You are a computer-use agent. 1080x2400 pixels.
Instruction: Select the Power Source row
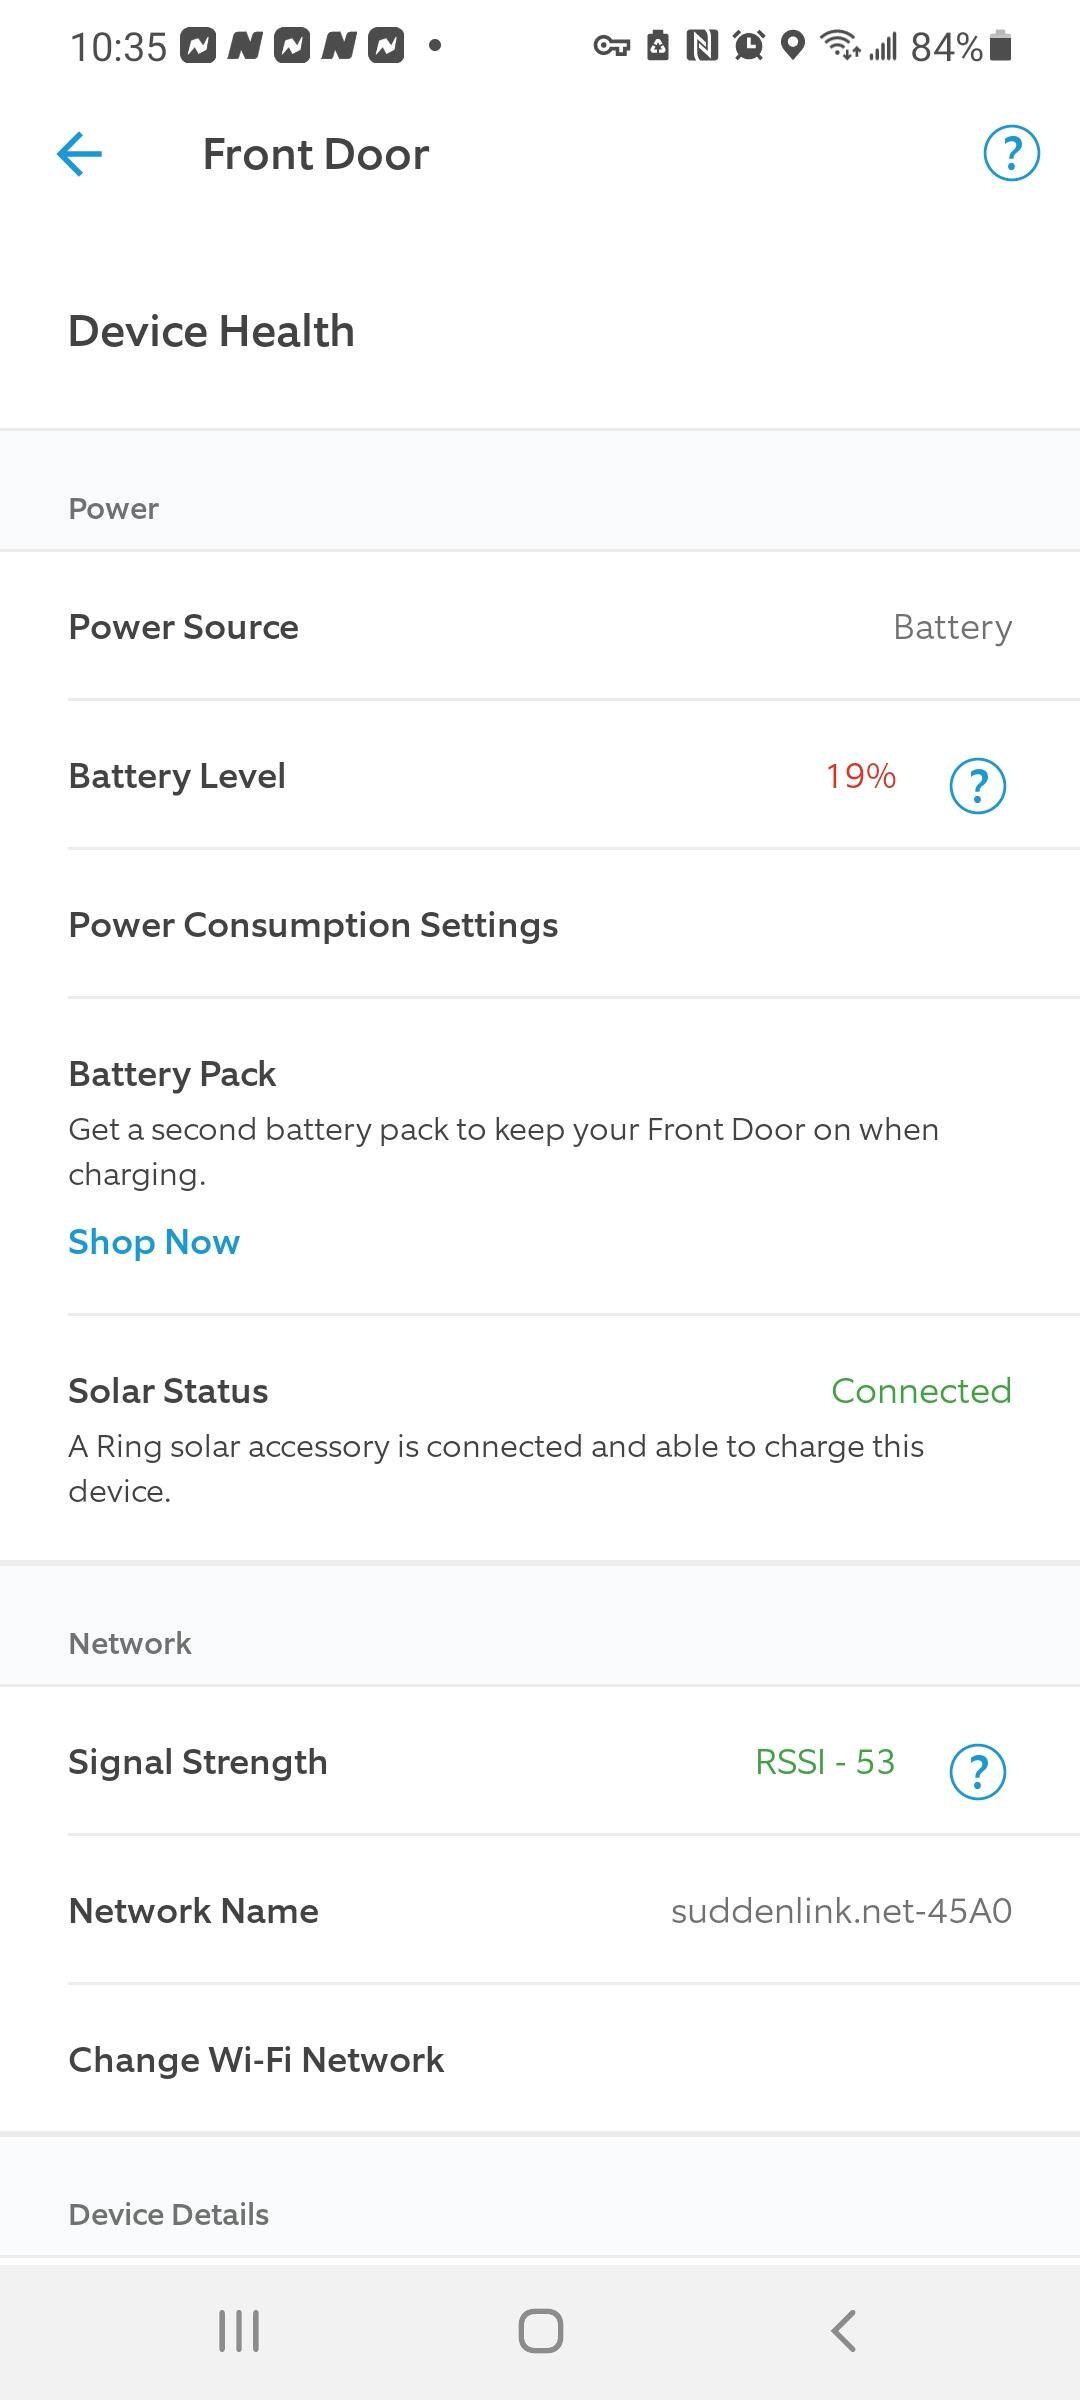tap(540, 627)
